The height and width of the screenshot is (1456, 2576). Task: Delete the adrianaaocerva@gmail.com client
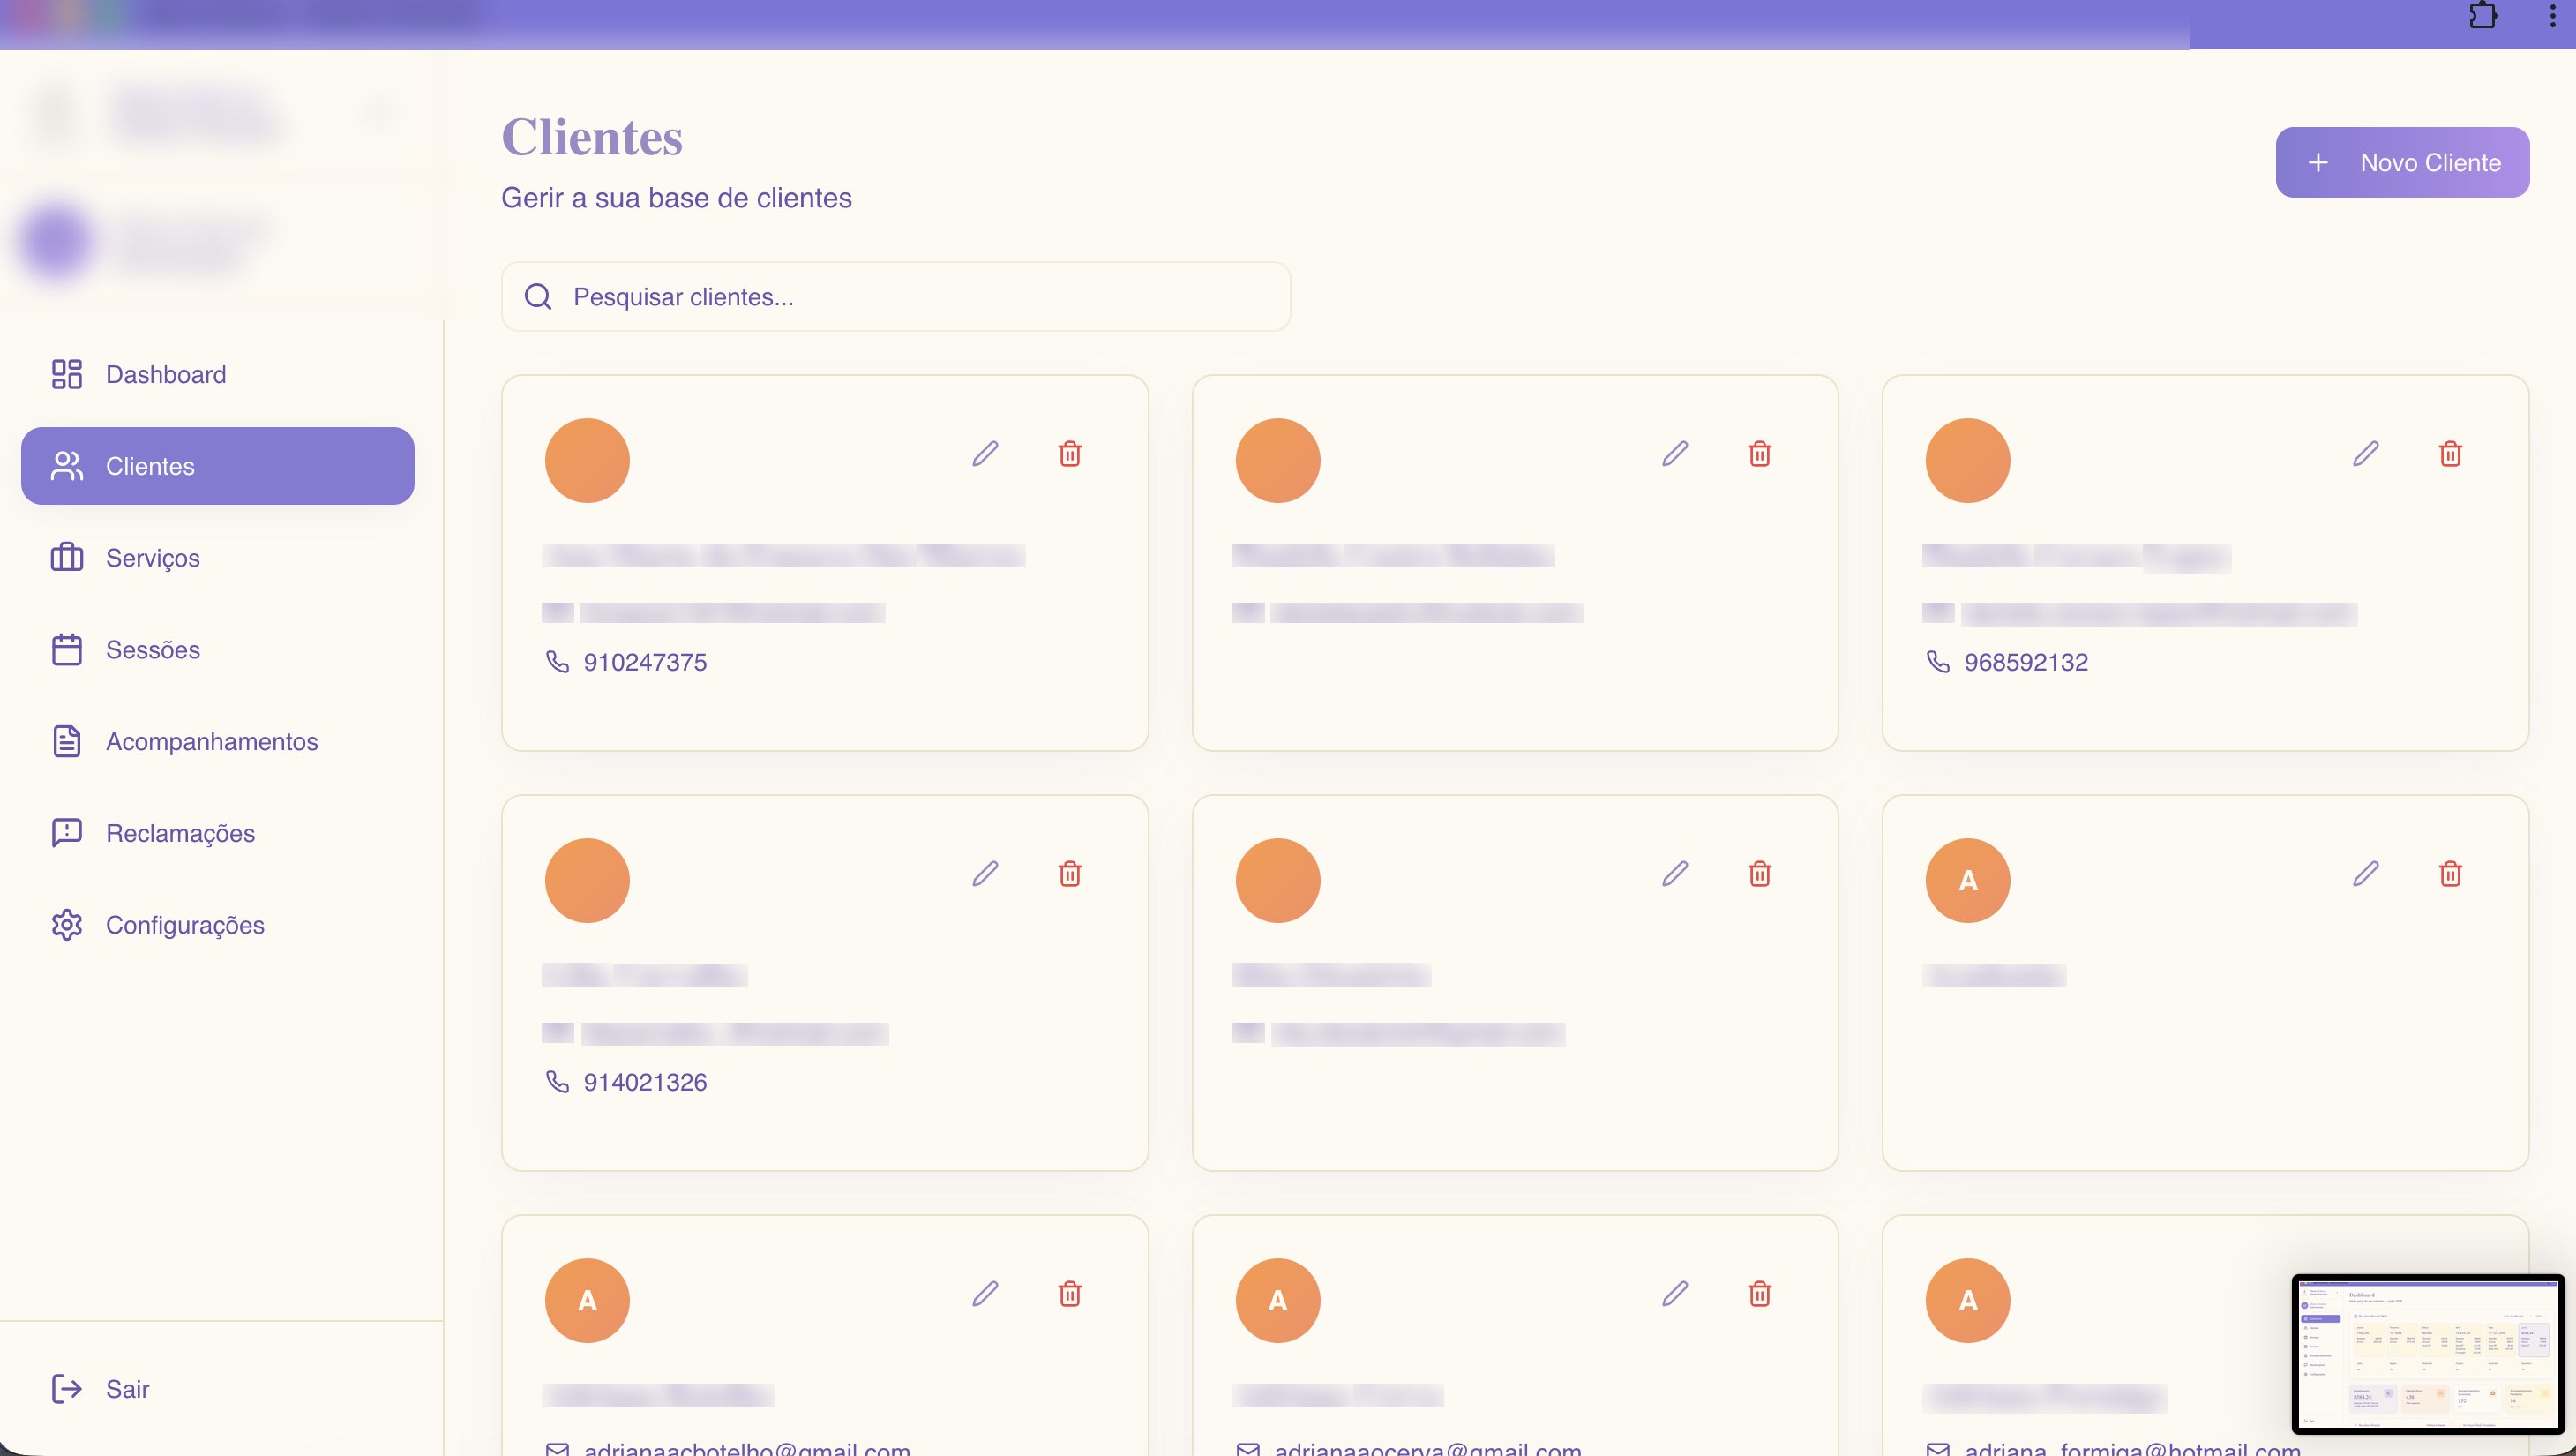point(1760,1294)
